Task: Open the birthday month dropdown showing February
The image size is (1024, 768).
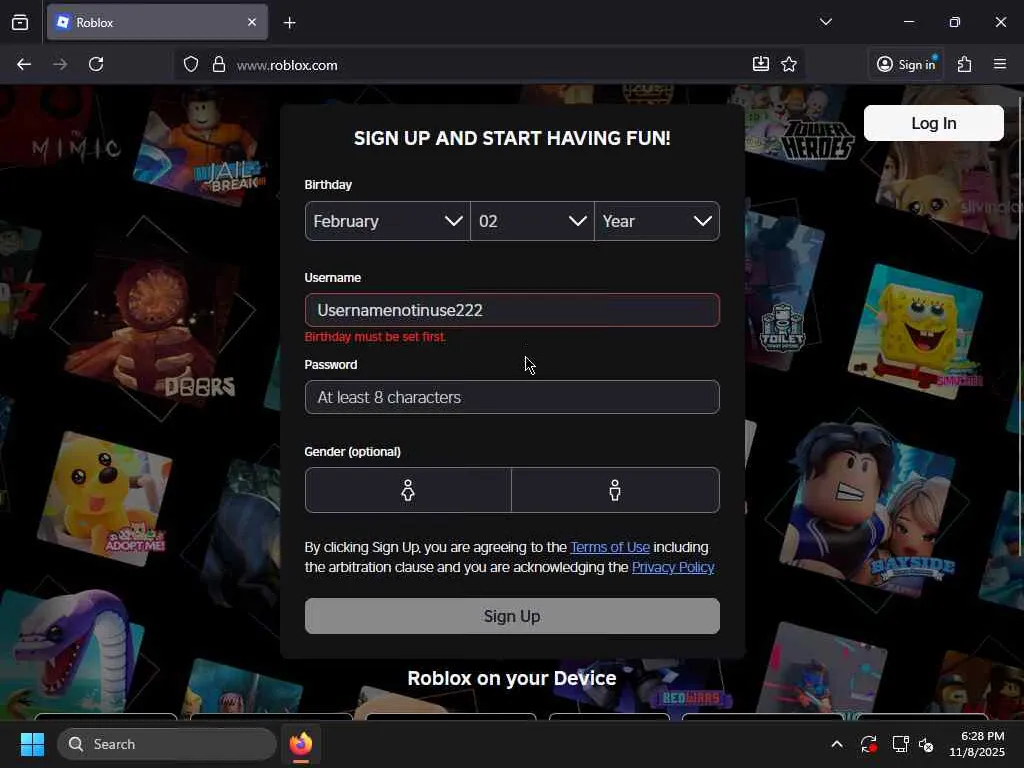Action: [387, 221]
